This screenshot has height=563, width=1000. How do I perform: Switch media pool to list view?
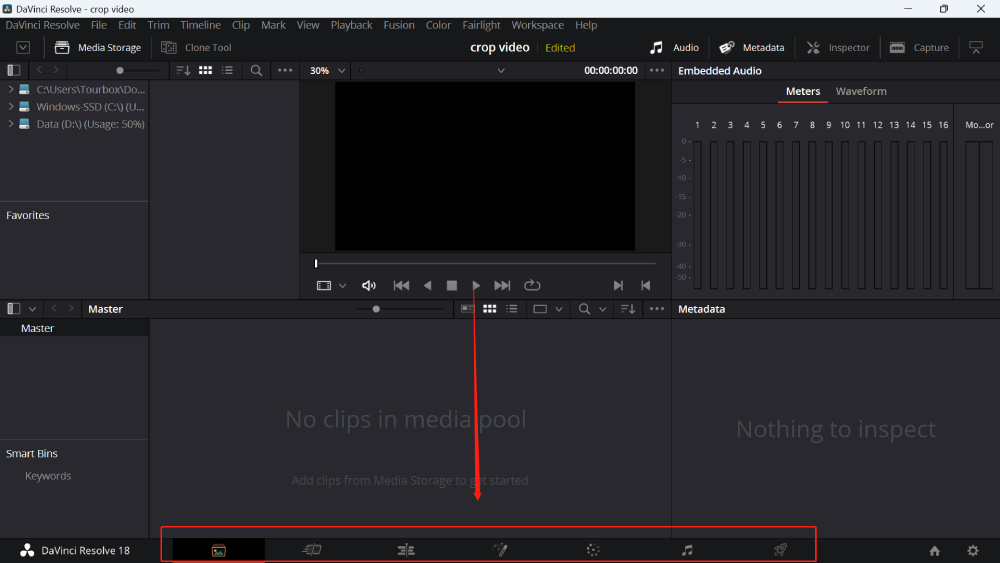[511, 309]
